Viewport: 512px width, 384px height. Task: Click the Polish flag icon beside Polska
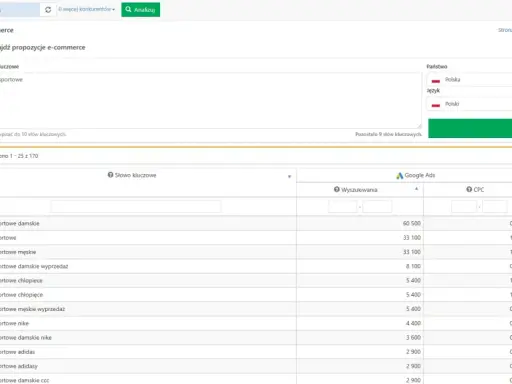pos(436,81)
